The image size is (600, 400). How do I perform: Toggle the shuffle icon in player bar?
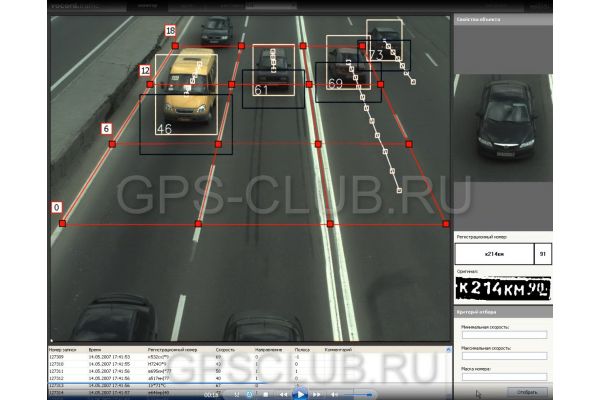point(237,394)
